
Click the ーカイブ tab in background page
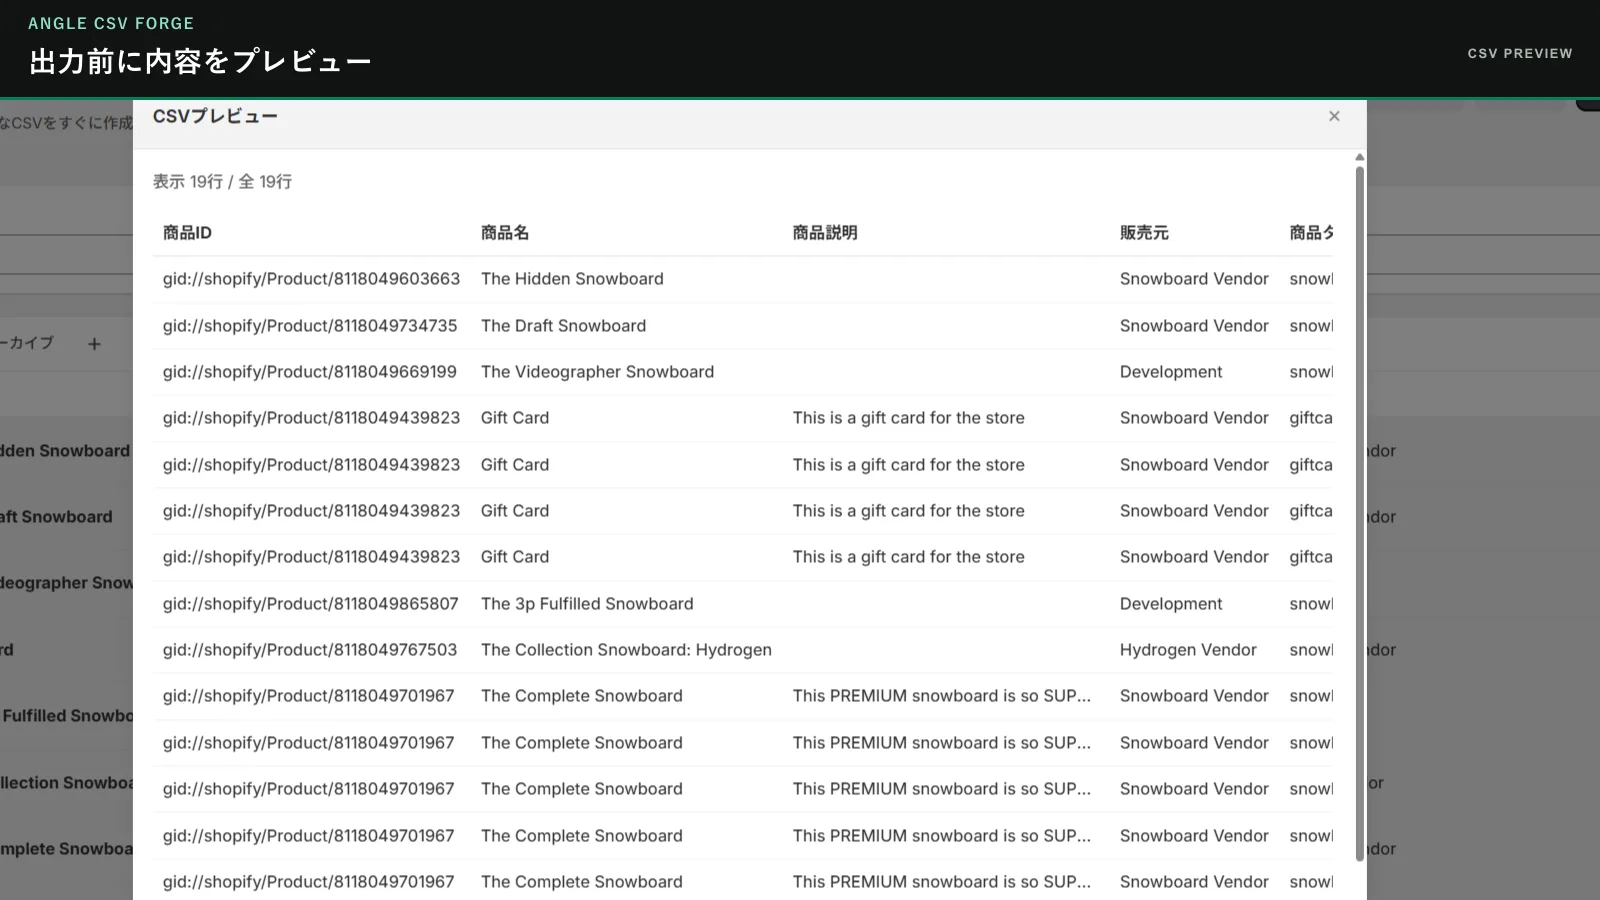click(27, 343)
